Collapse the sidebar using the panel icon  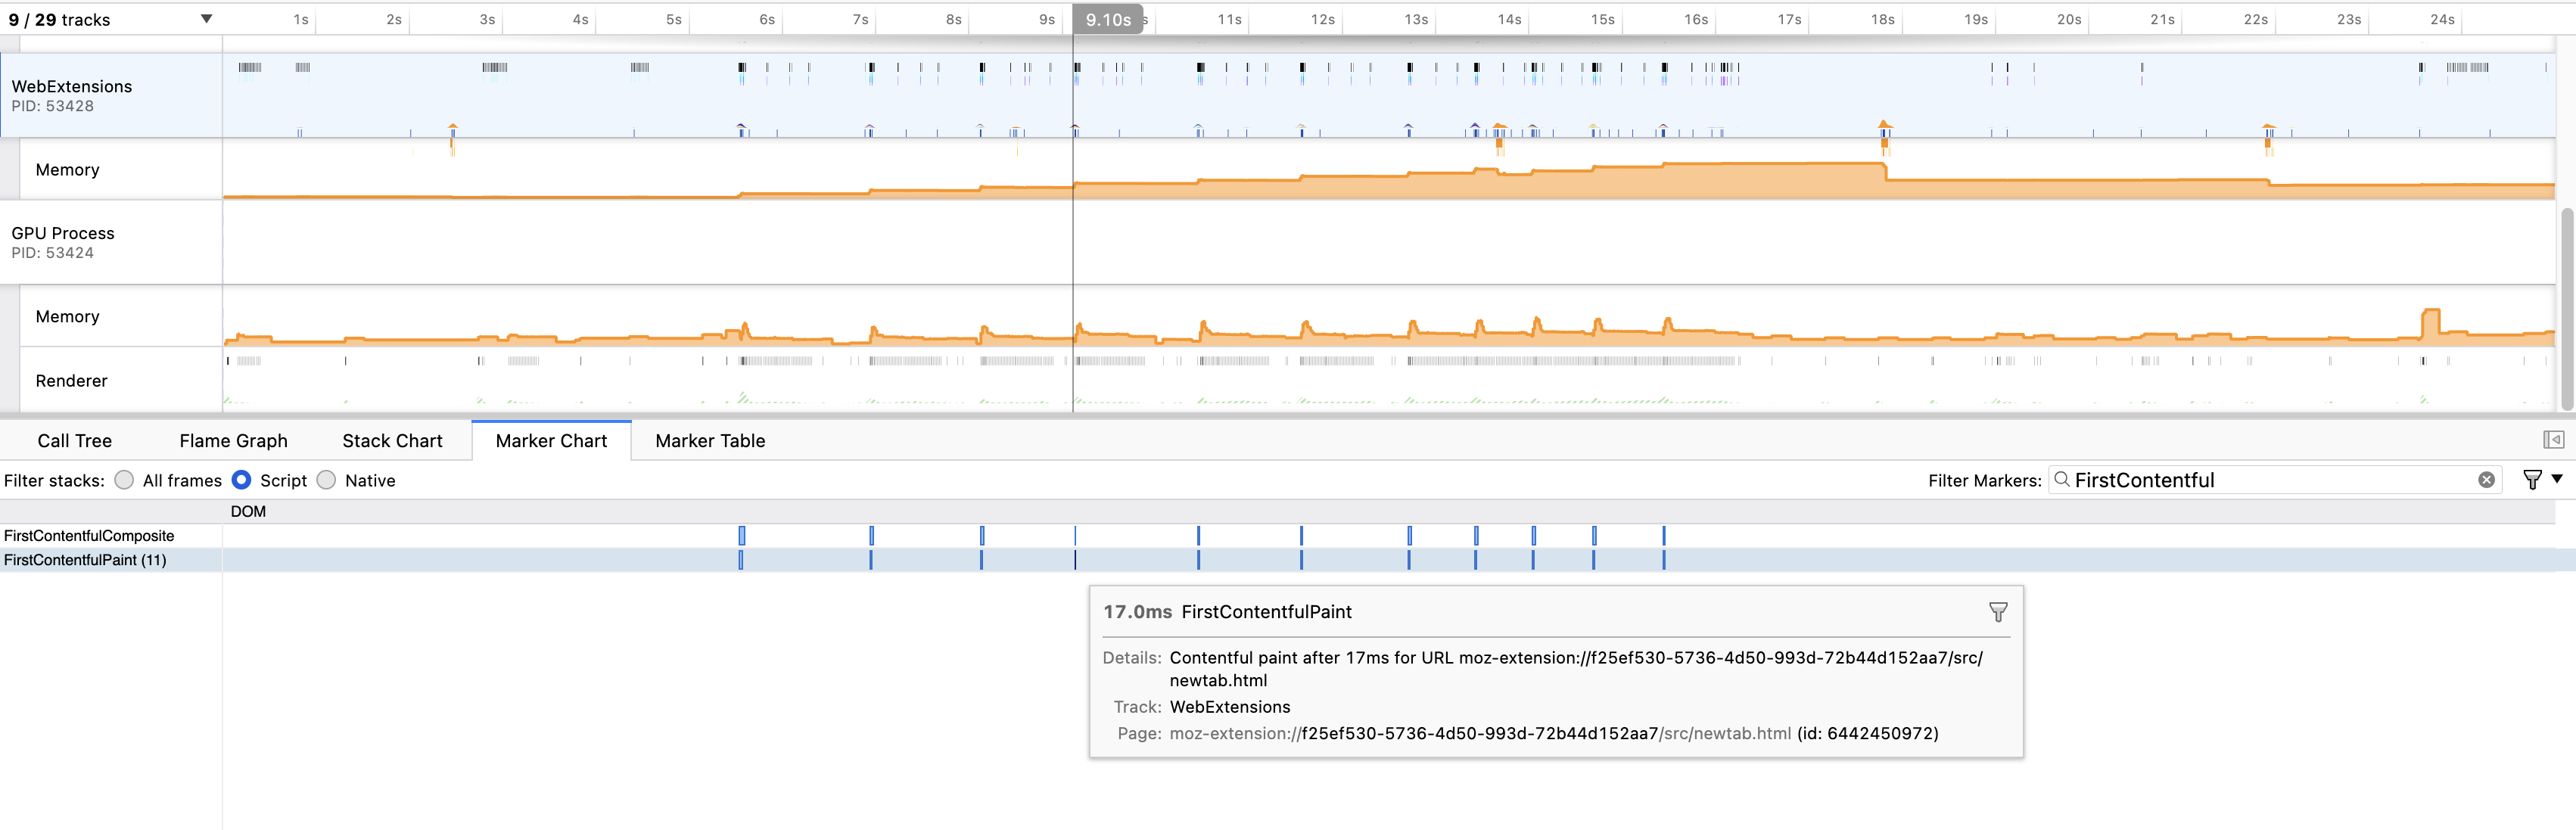coord(2553,439)
